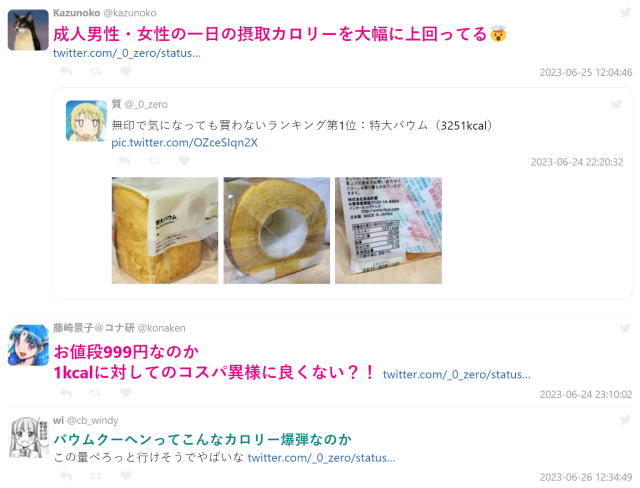Retweet Kazunoko's tweet

click(x=96, y=71)
